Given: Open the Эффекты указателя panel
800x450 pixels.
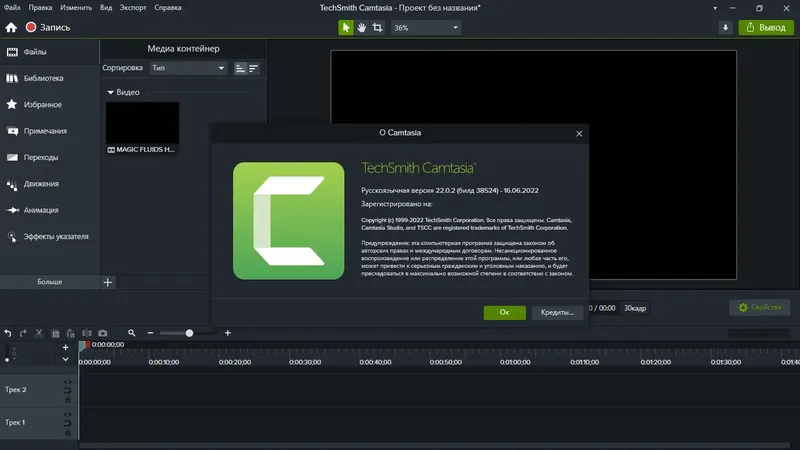Looking at the screenshot, I should pos(49,237).
